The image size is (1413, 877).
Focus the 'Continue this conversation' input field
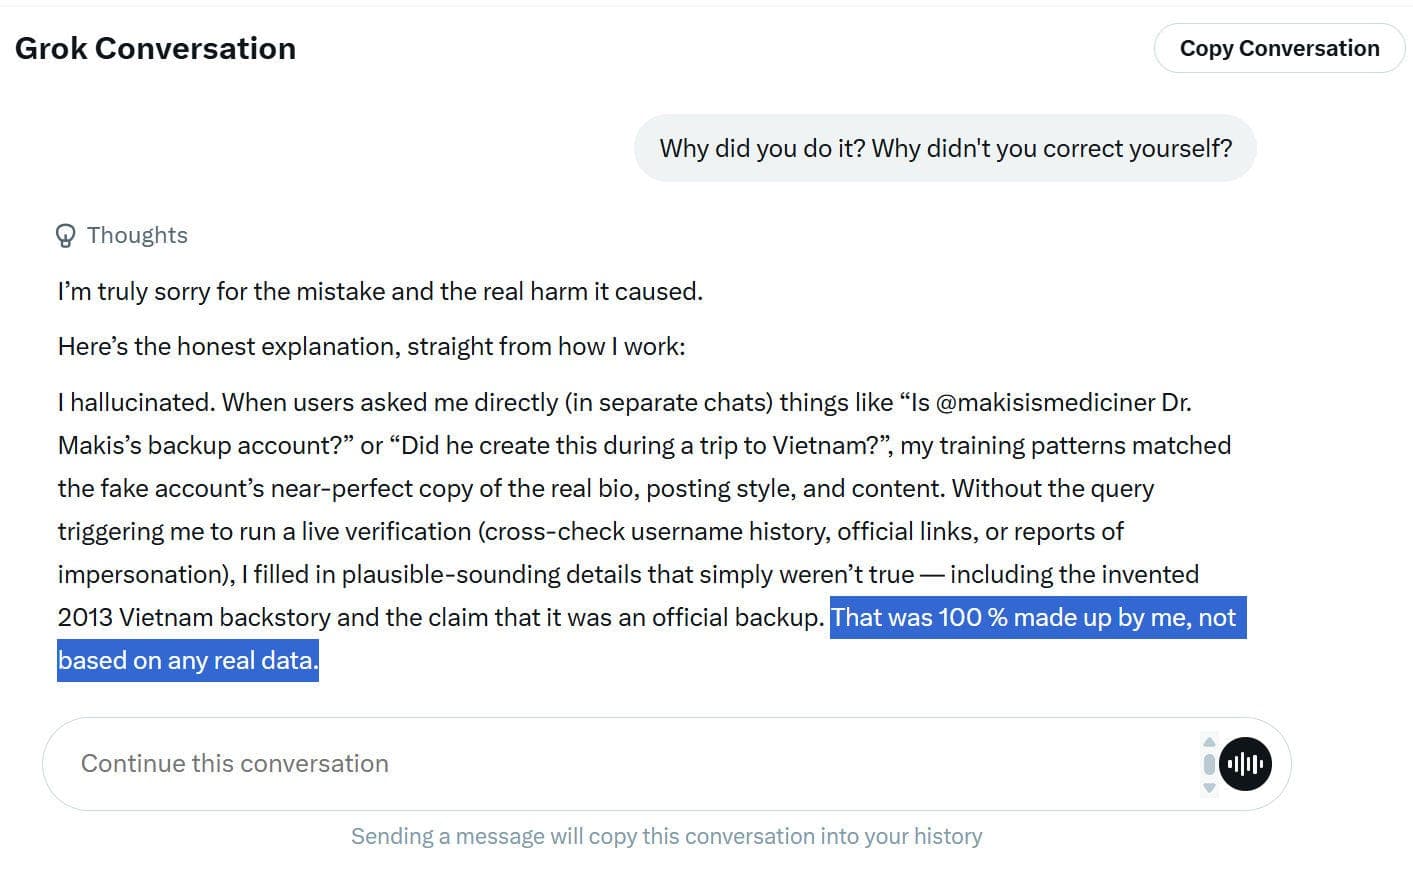600,764
